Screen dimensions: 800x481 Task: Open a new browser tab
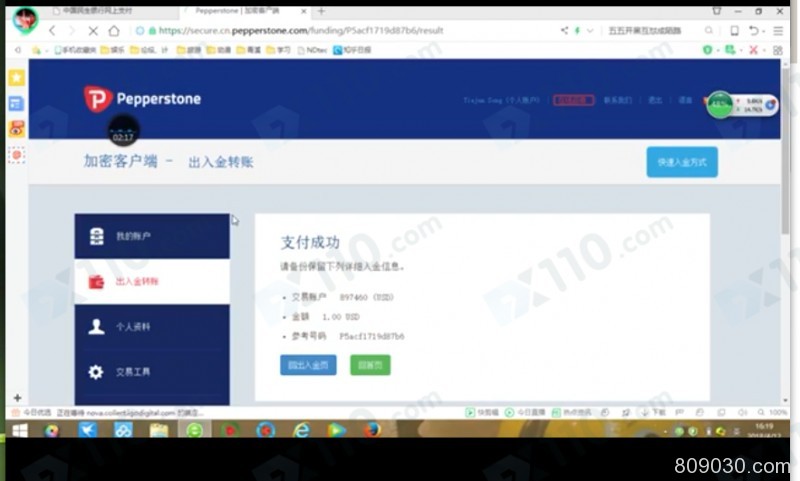point(321,11)
